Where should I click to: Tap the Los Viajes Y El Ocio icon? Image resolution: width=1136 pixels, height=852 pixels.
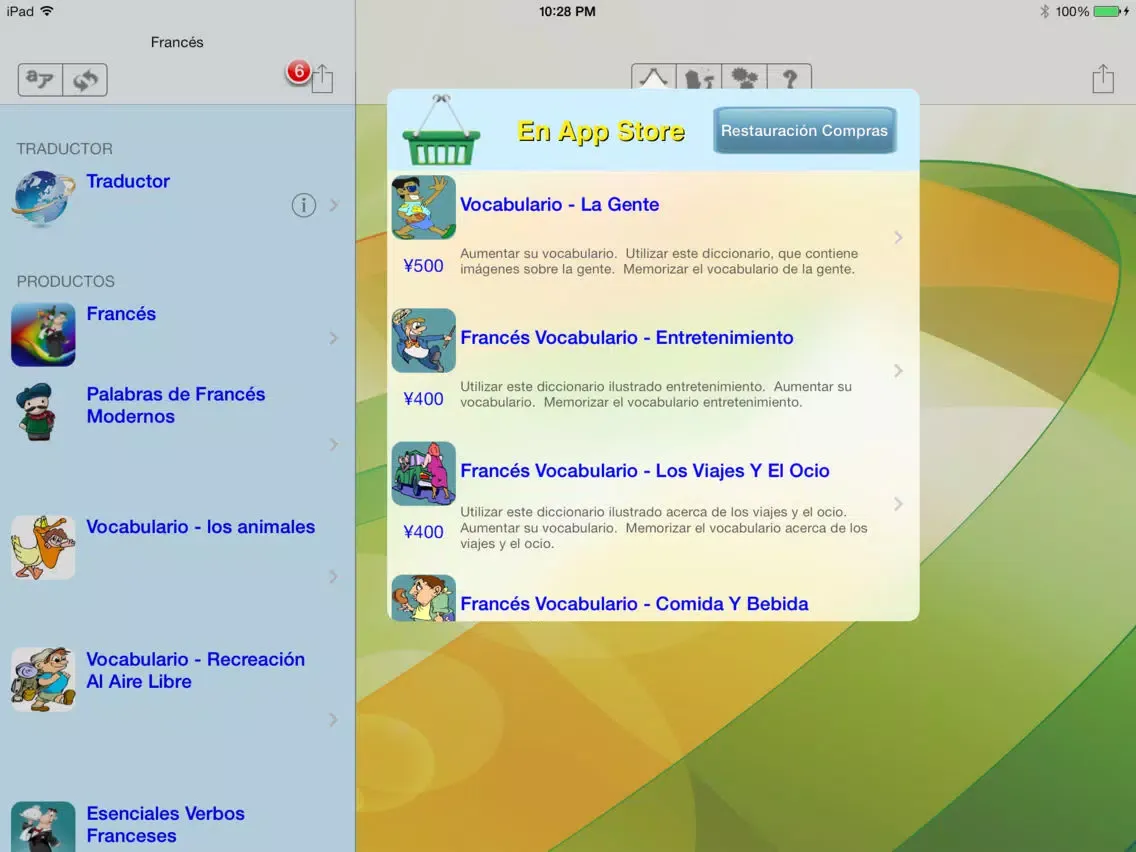point(424,474)
